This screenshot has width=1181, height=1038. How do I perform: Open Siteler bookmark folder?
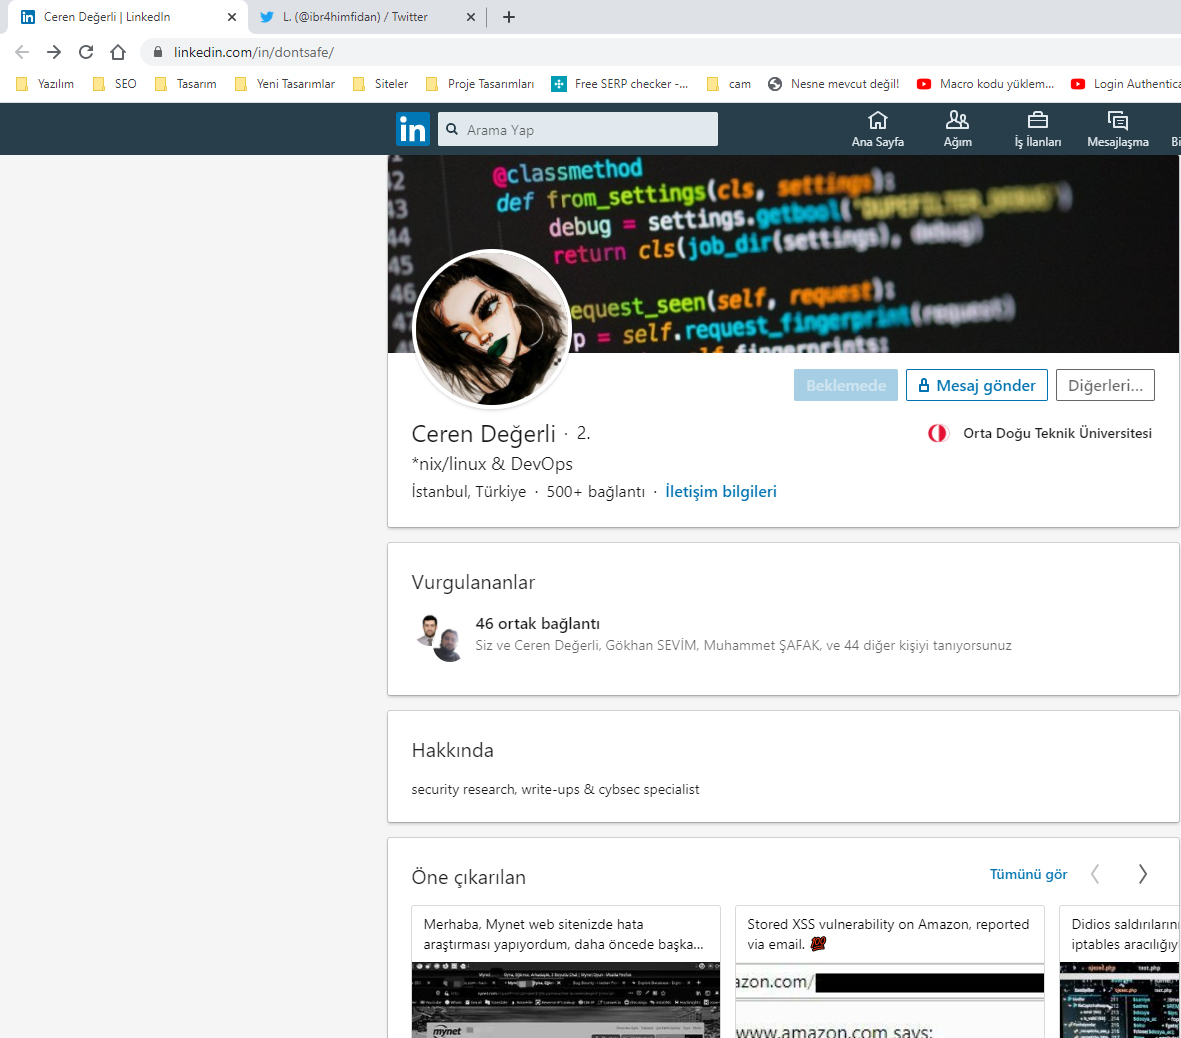[380, 84]
